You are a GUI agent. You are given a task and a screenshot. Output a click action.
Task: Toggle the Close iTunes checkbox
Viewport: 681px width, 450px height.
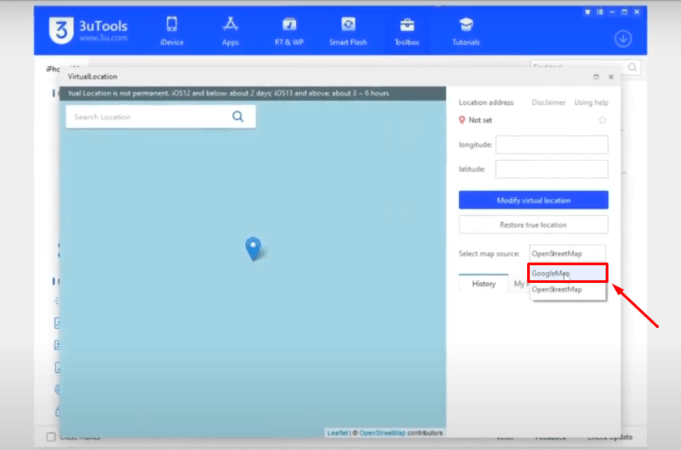tap(51, 437)
